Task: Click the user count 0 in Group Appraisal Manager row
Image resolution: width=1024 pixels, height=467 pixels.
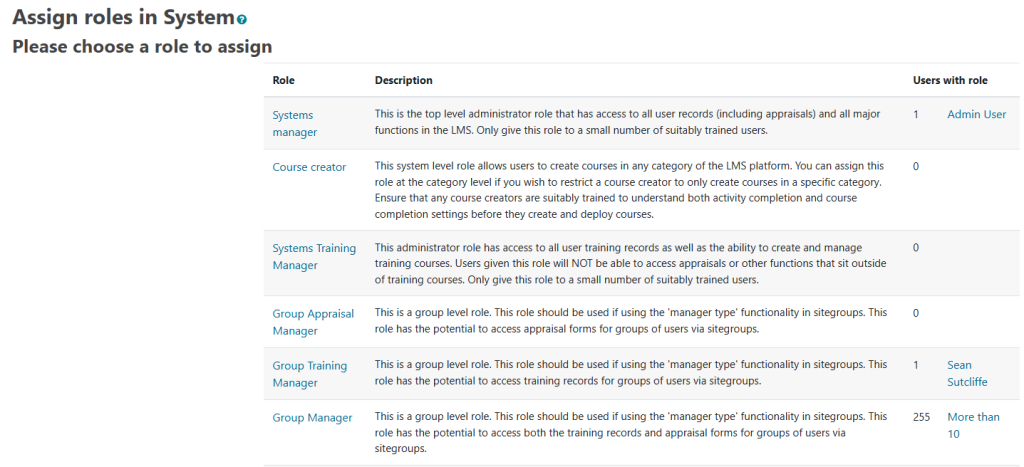Action: [916, 313]
